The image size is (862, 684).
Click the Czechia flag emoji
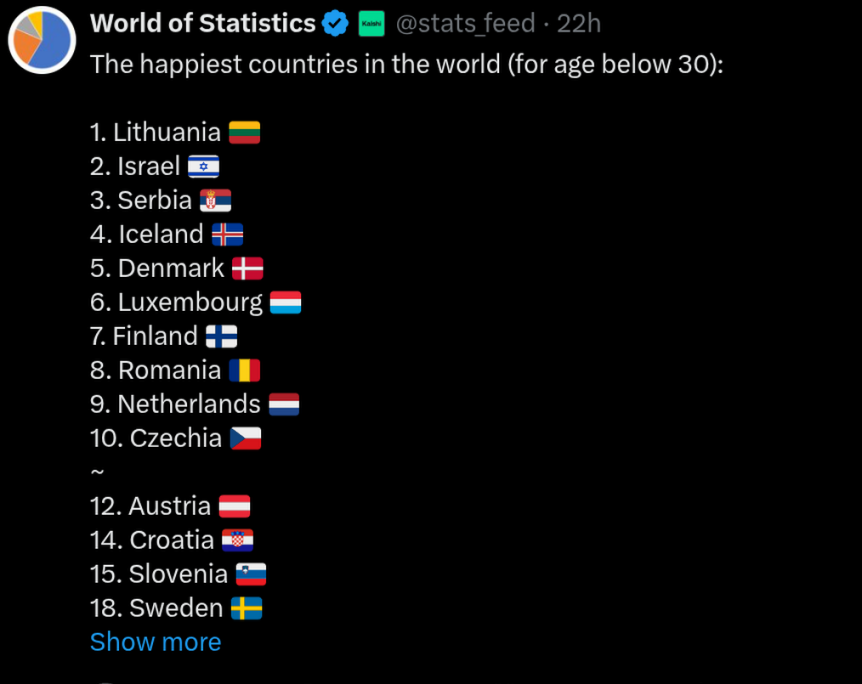click(246, 439)
